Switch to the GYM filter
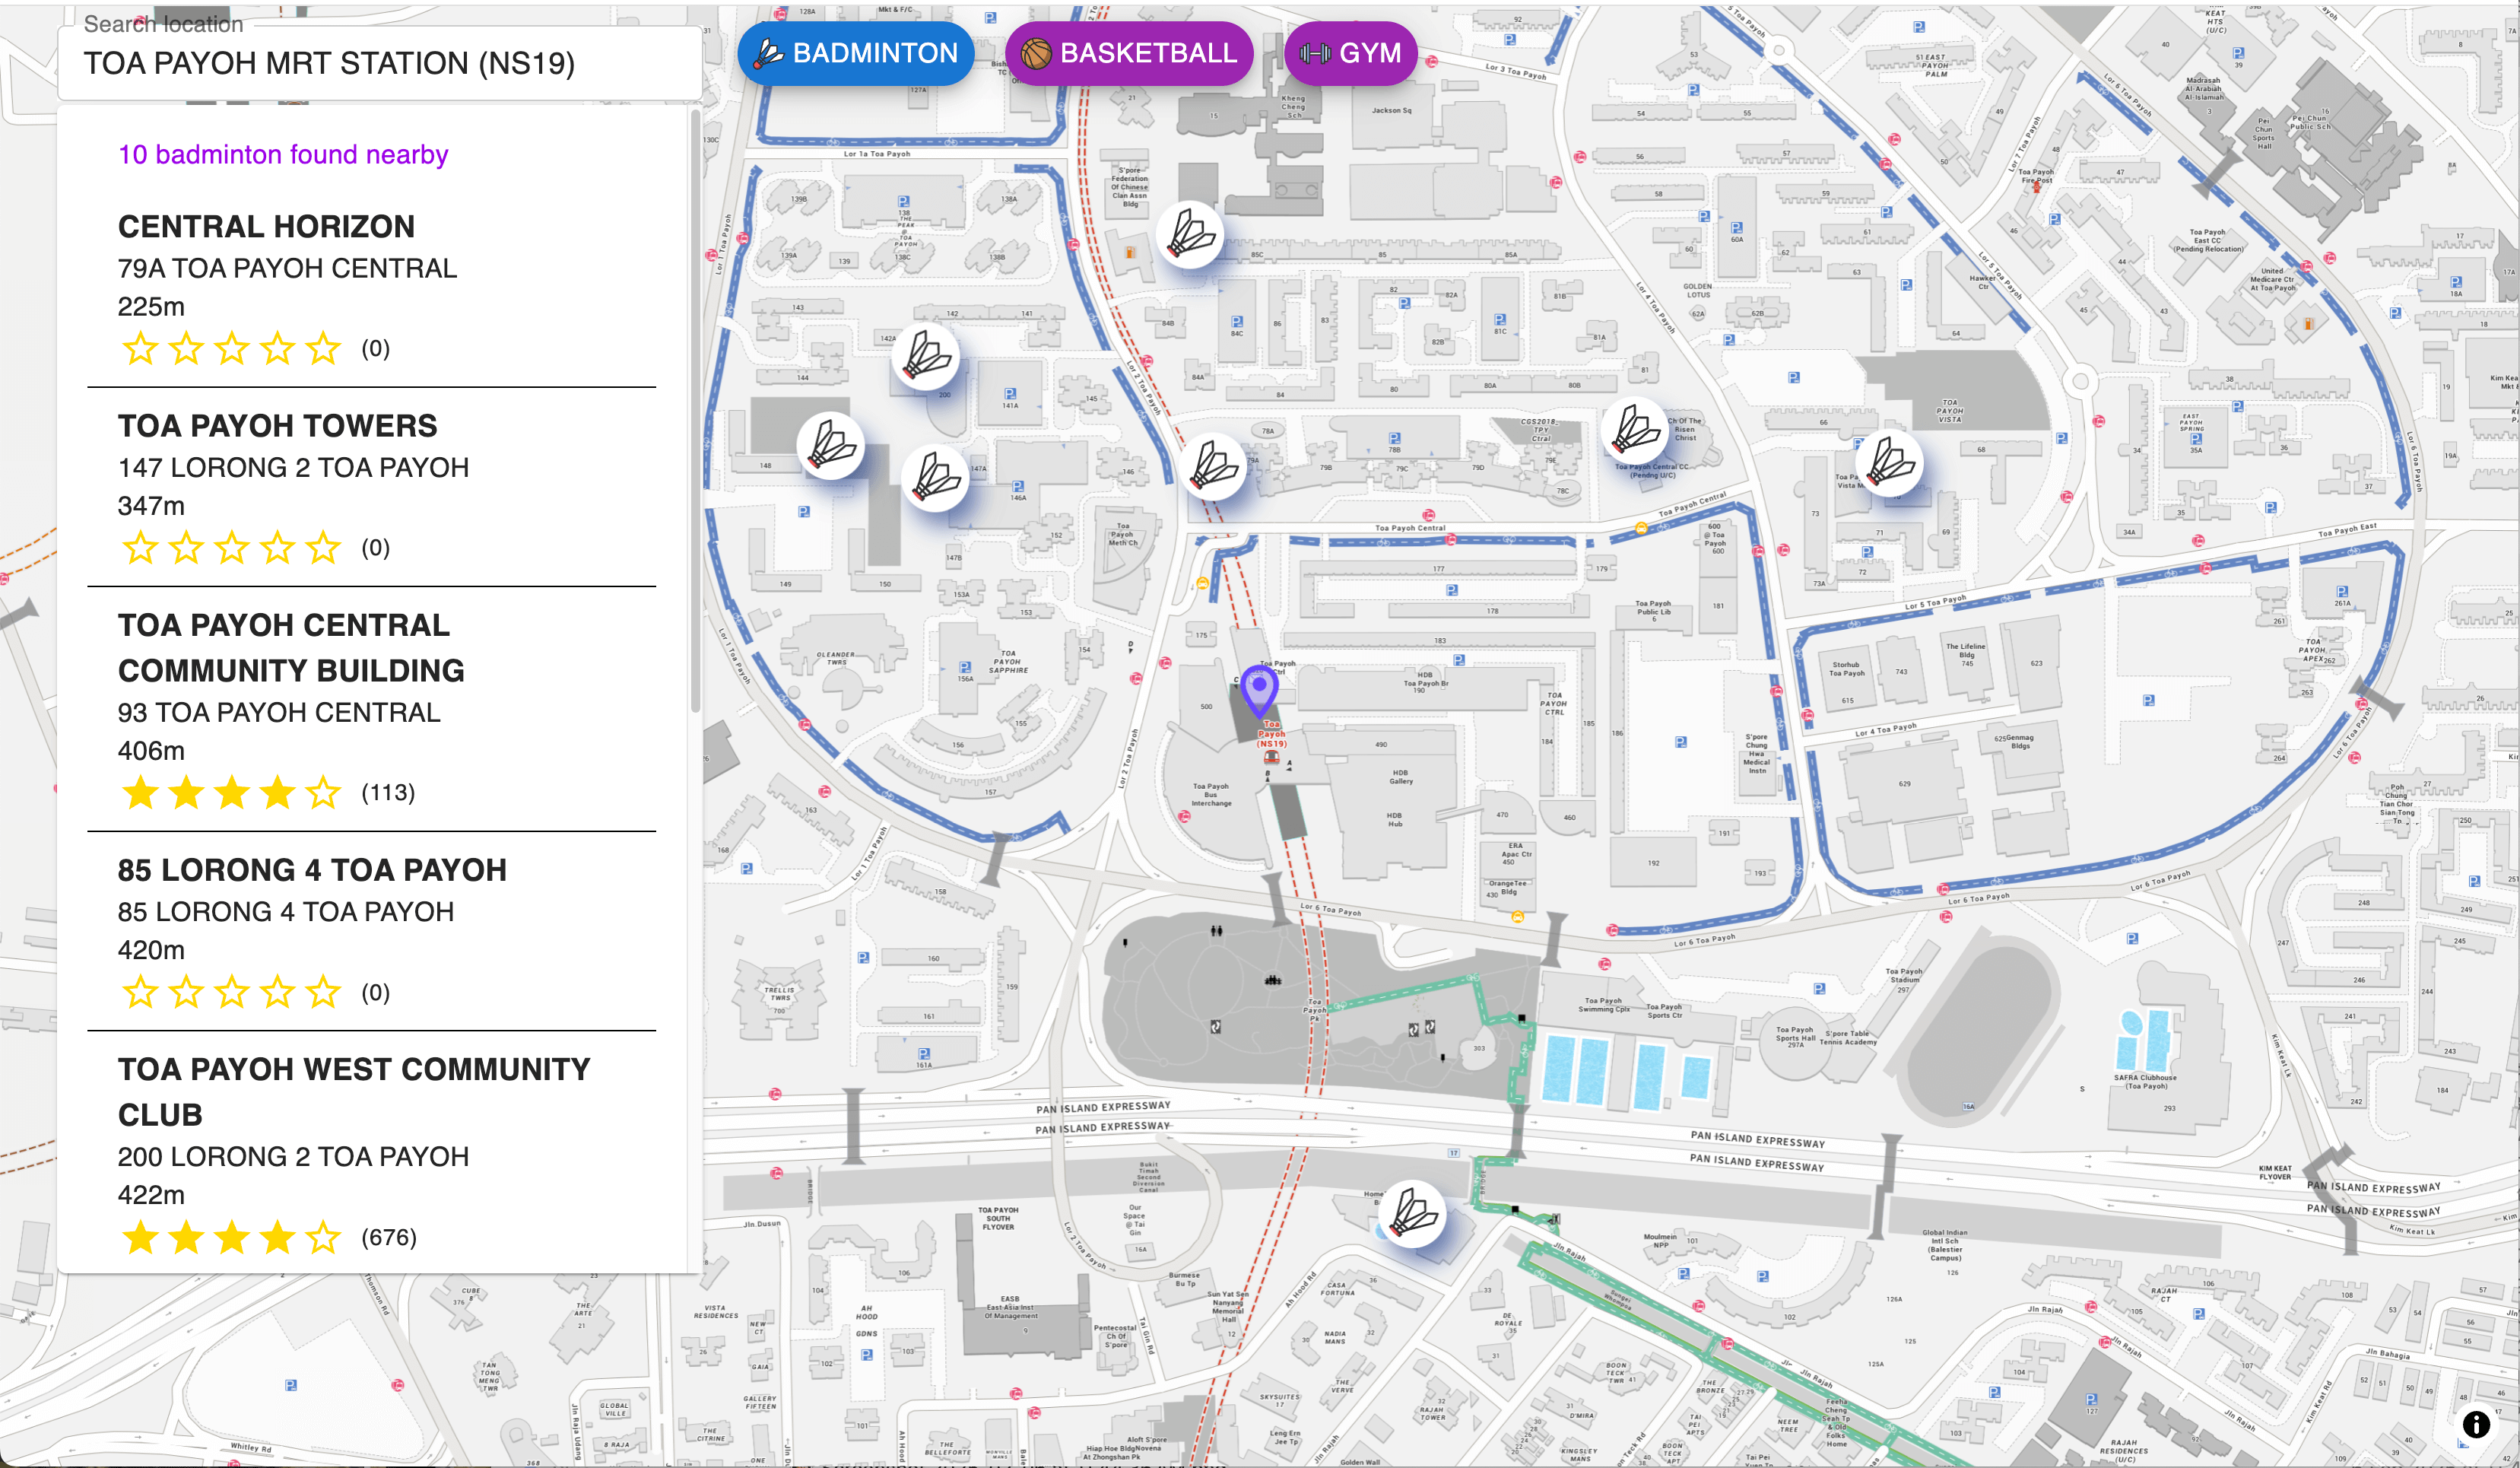 (1350, 53)
